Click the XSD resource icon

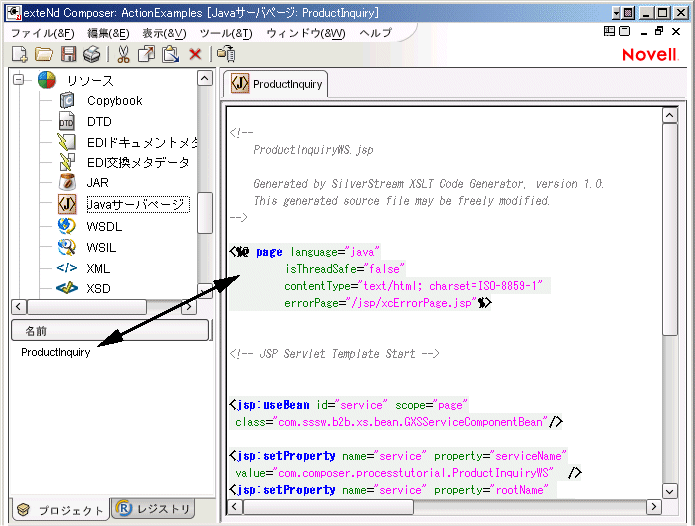tap(67, 288)
